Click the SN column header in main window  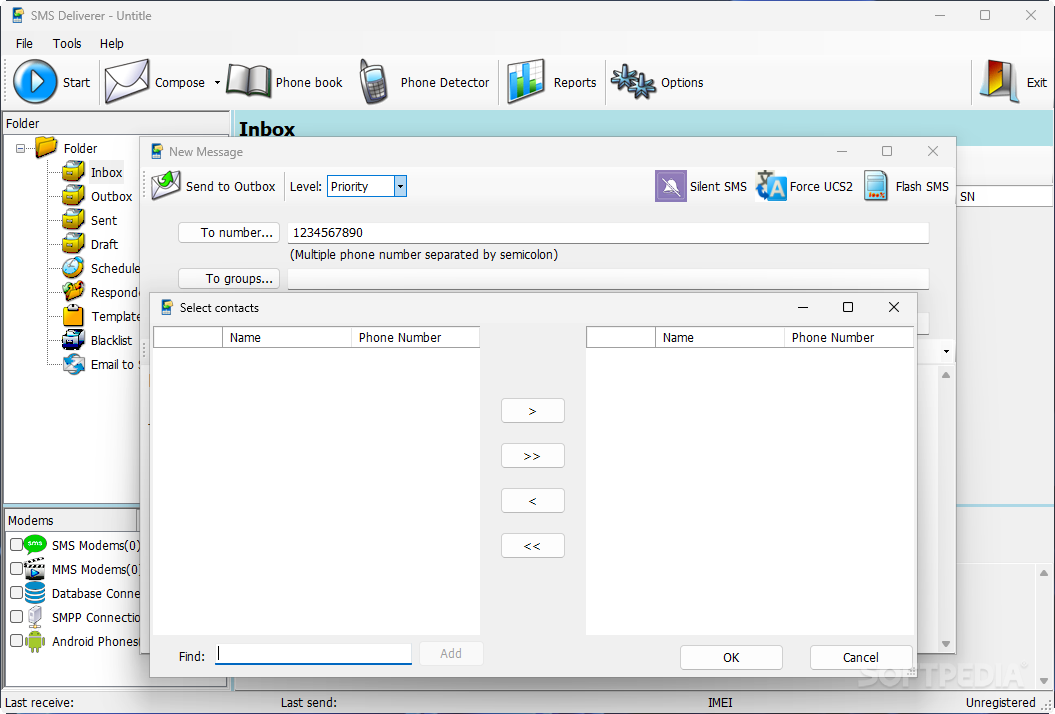click(x=1004, y=197)
